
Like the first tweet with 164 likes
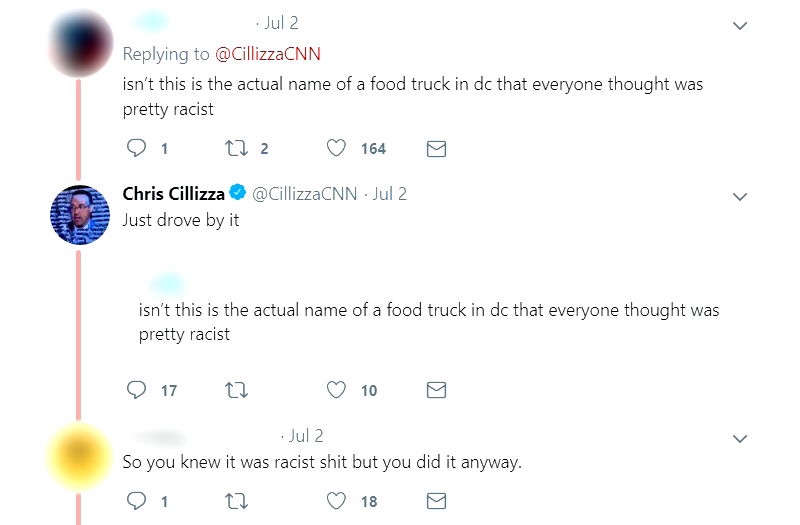[337, 149]
